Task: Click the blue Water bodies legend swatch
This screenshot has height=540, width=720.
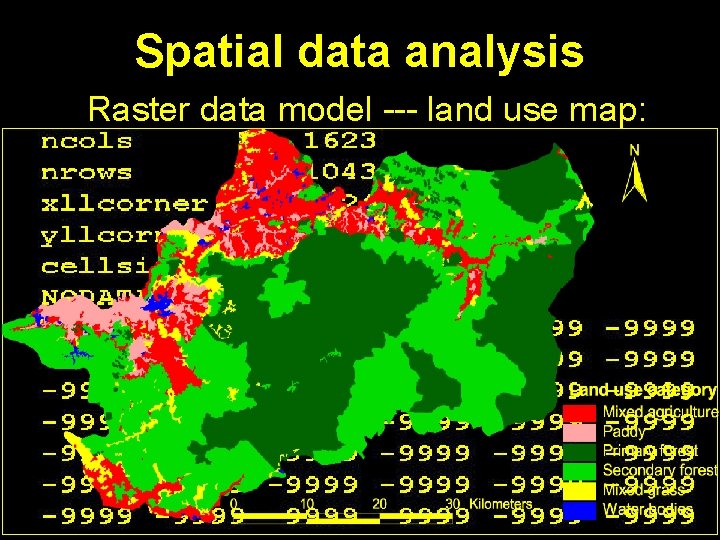Action: tap(579, 510)
